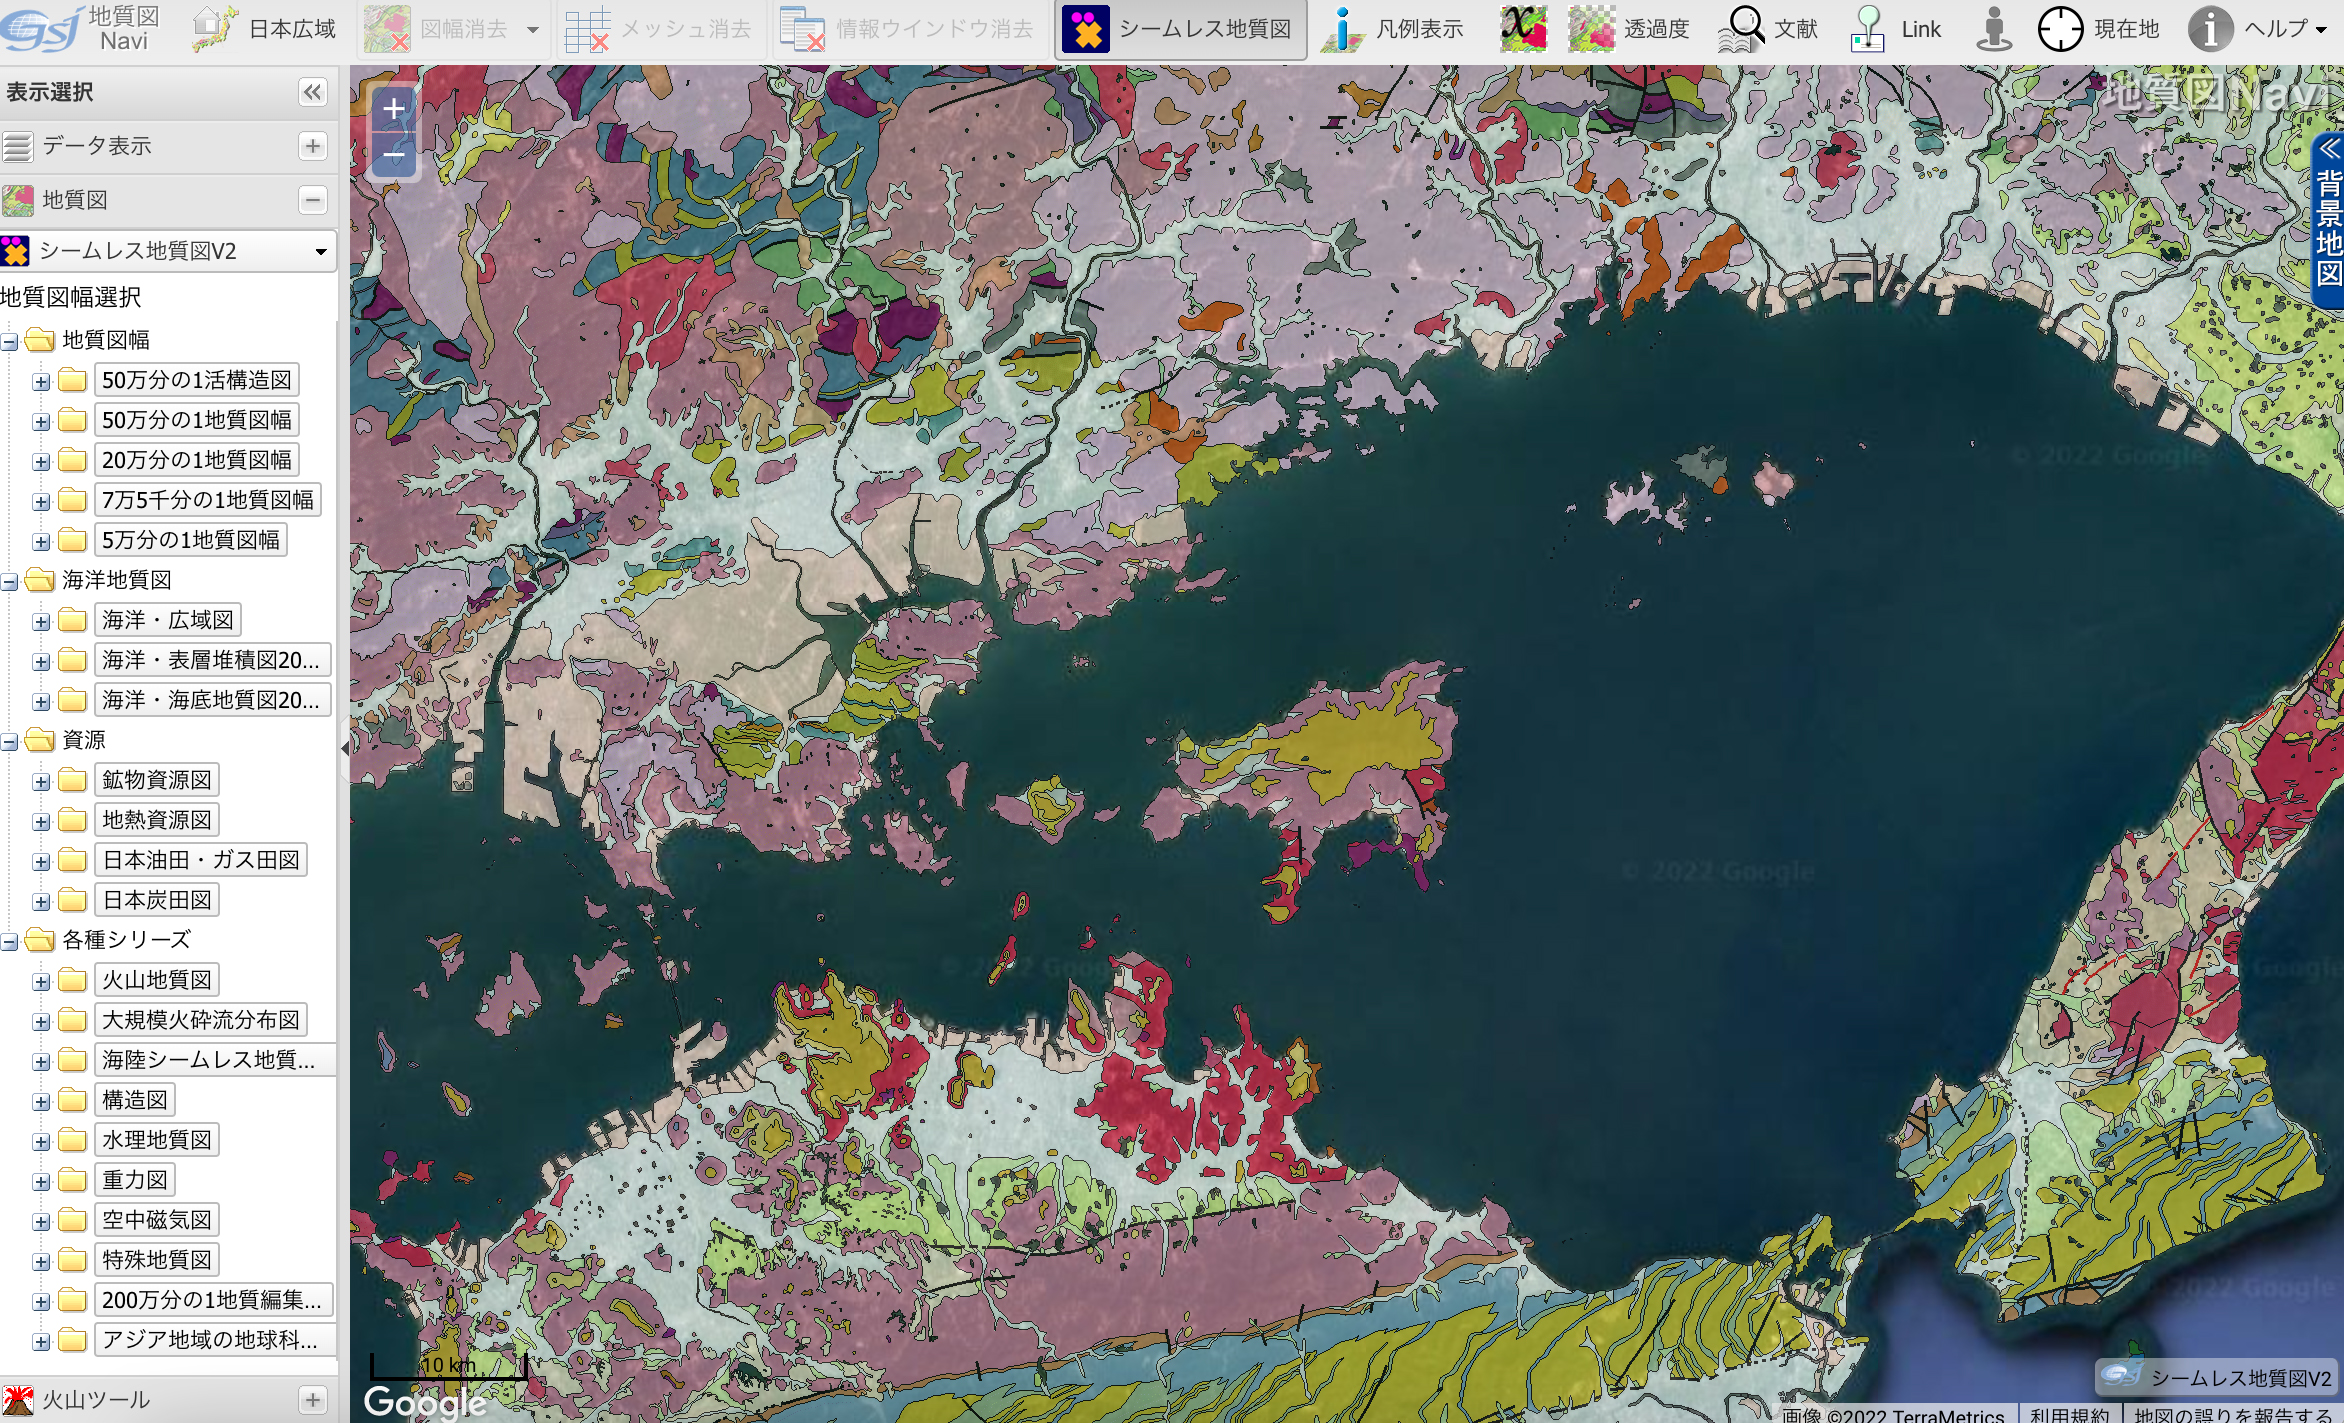2344x1423 pixels.
Task: Expand the 7万5千分の1地質図幅 node
Action: tap(41, 501)
